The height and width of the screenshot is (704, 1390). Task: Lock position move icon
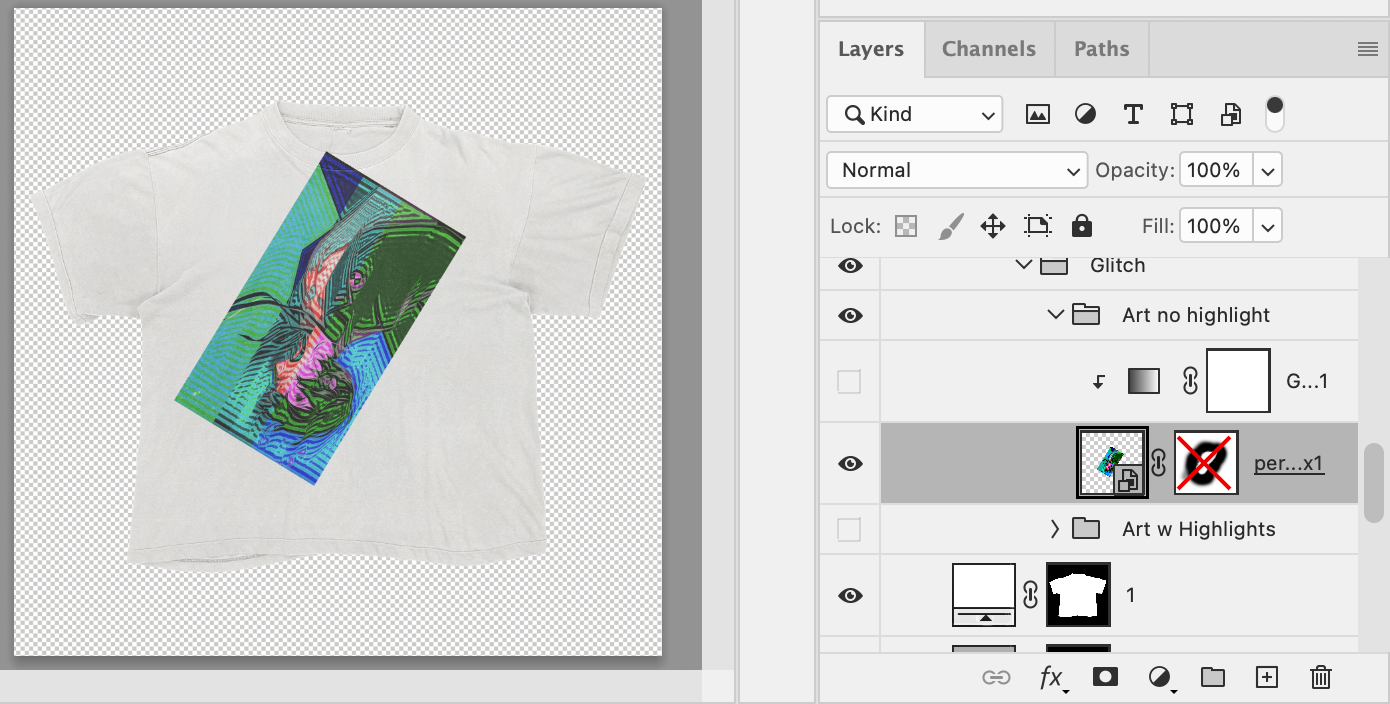pyautogui.click(x=993, y=226)
